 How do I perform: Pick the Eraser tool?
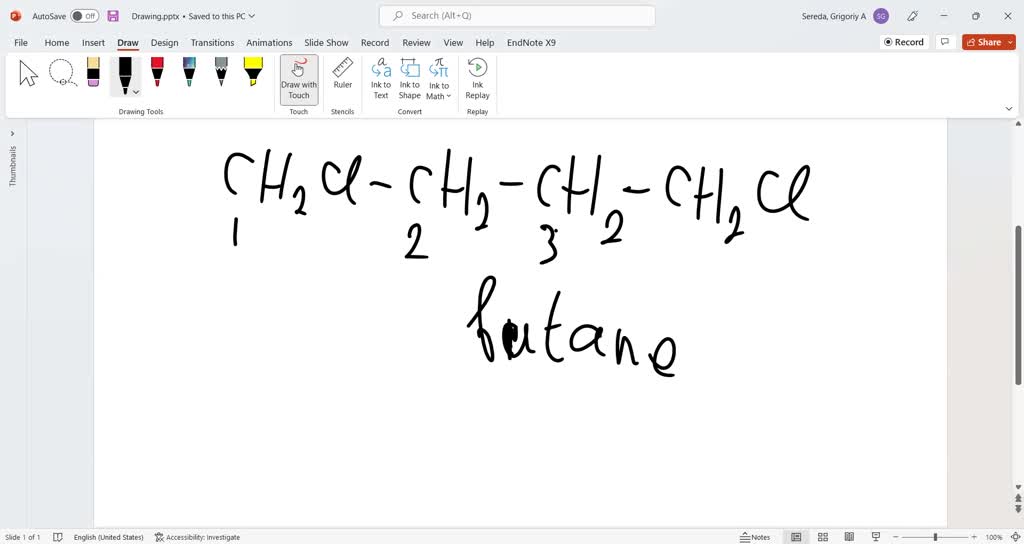pyautogui.click(x=93, y=72)
